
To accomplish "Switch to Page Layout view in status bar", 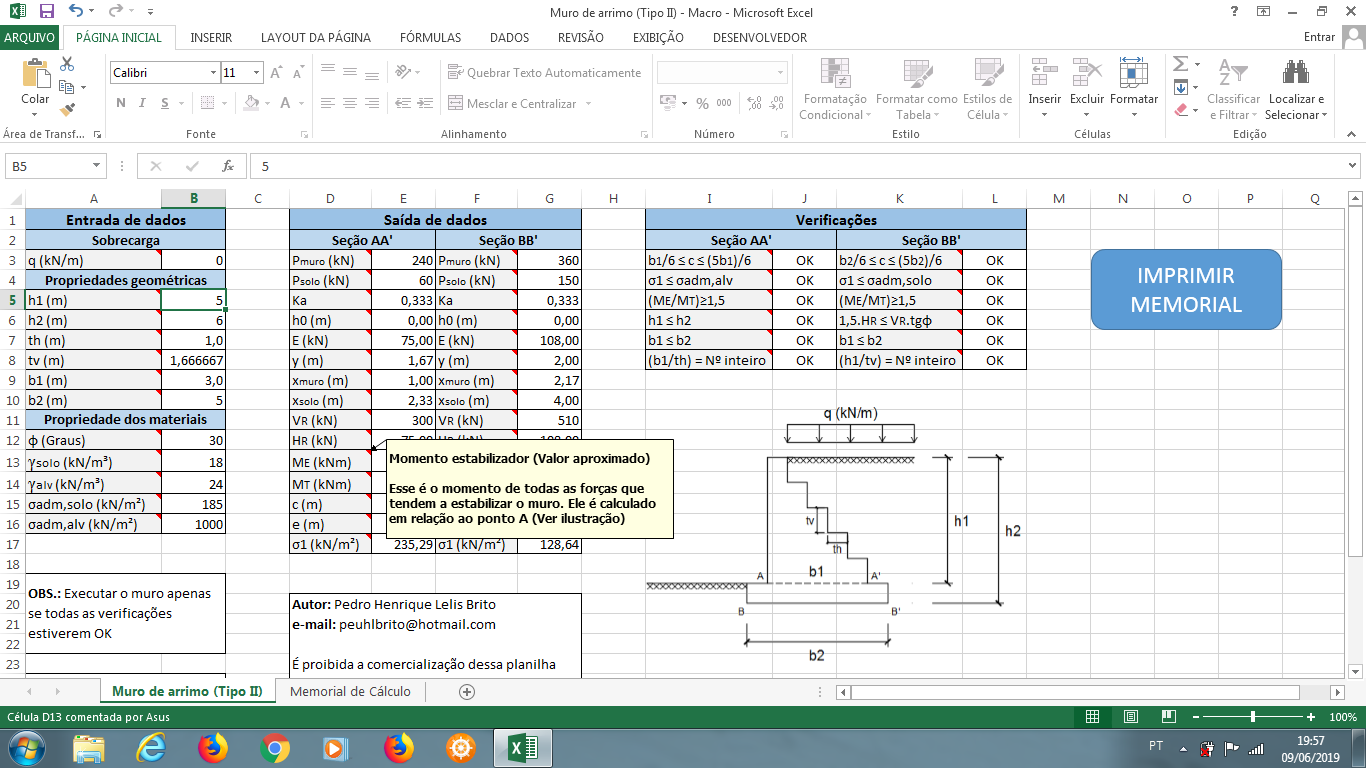I will (x=1131, y=717).
